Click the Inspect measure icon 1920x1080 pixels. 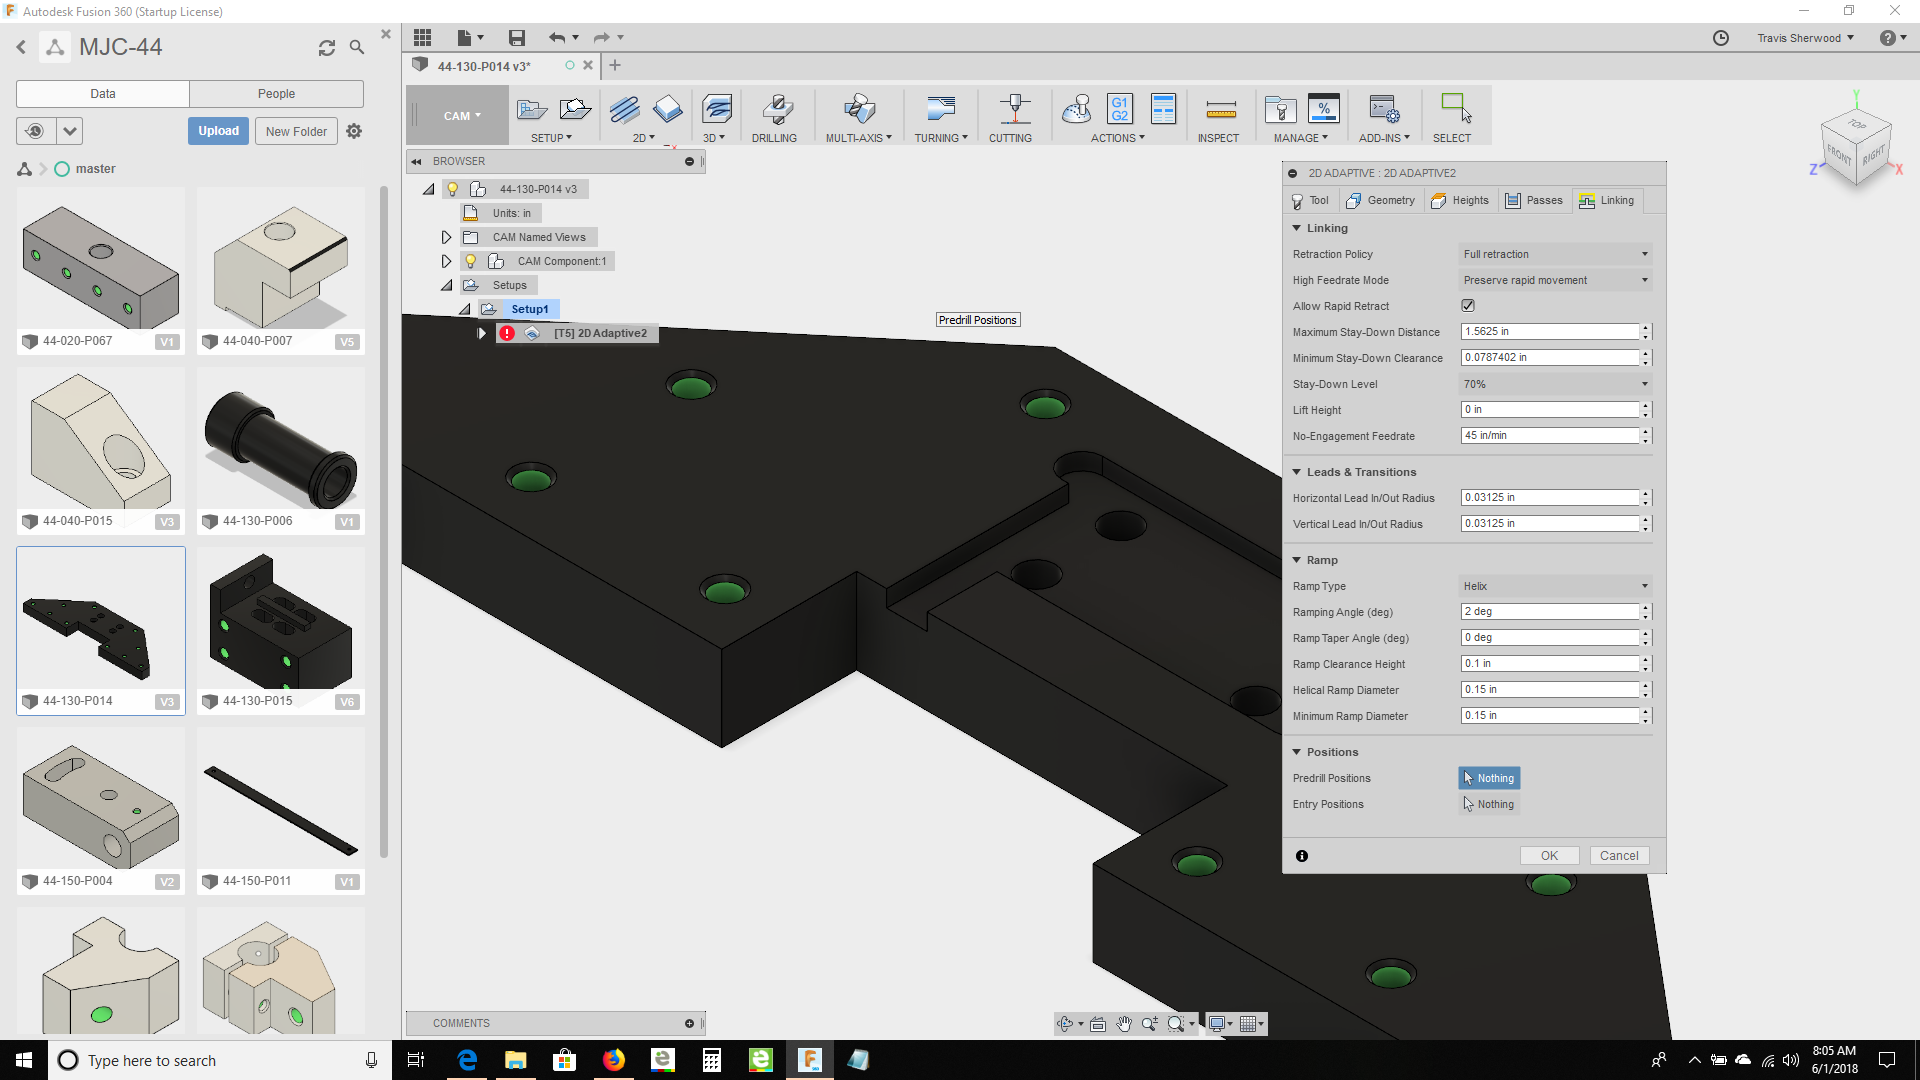1220,110
